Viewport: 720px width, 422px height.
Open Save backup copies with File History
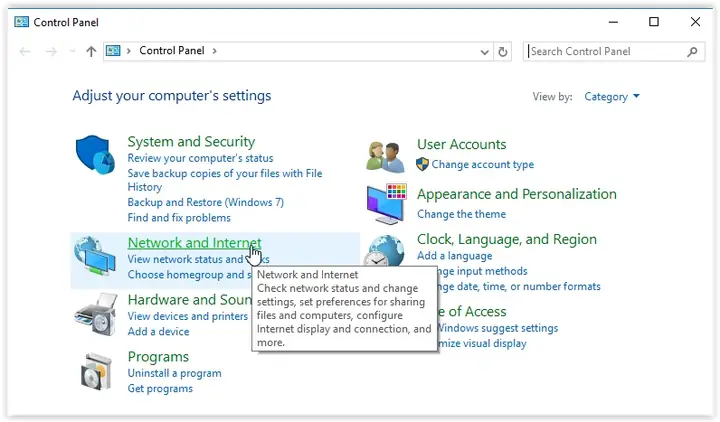coord(225,180)
